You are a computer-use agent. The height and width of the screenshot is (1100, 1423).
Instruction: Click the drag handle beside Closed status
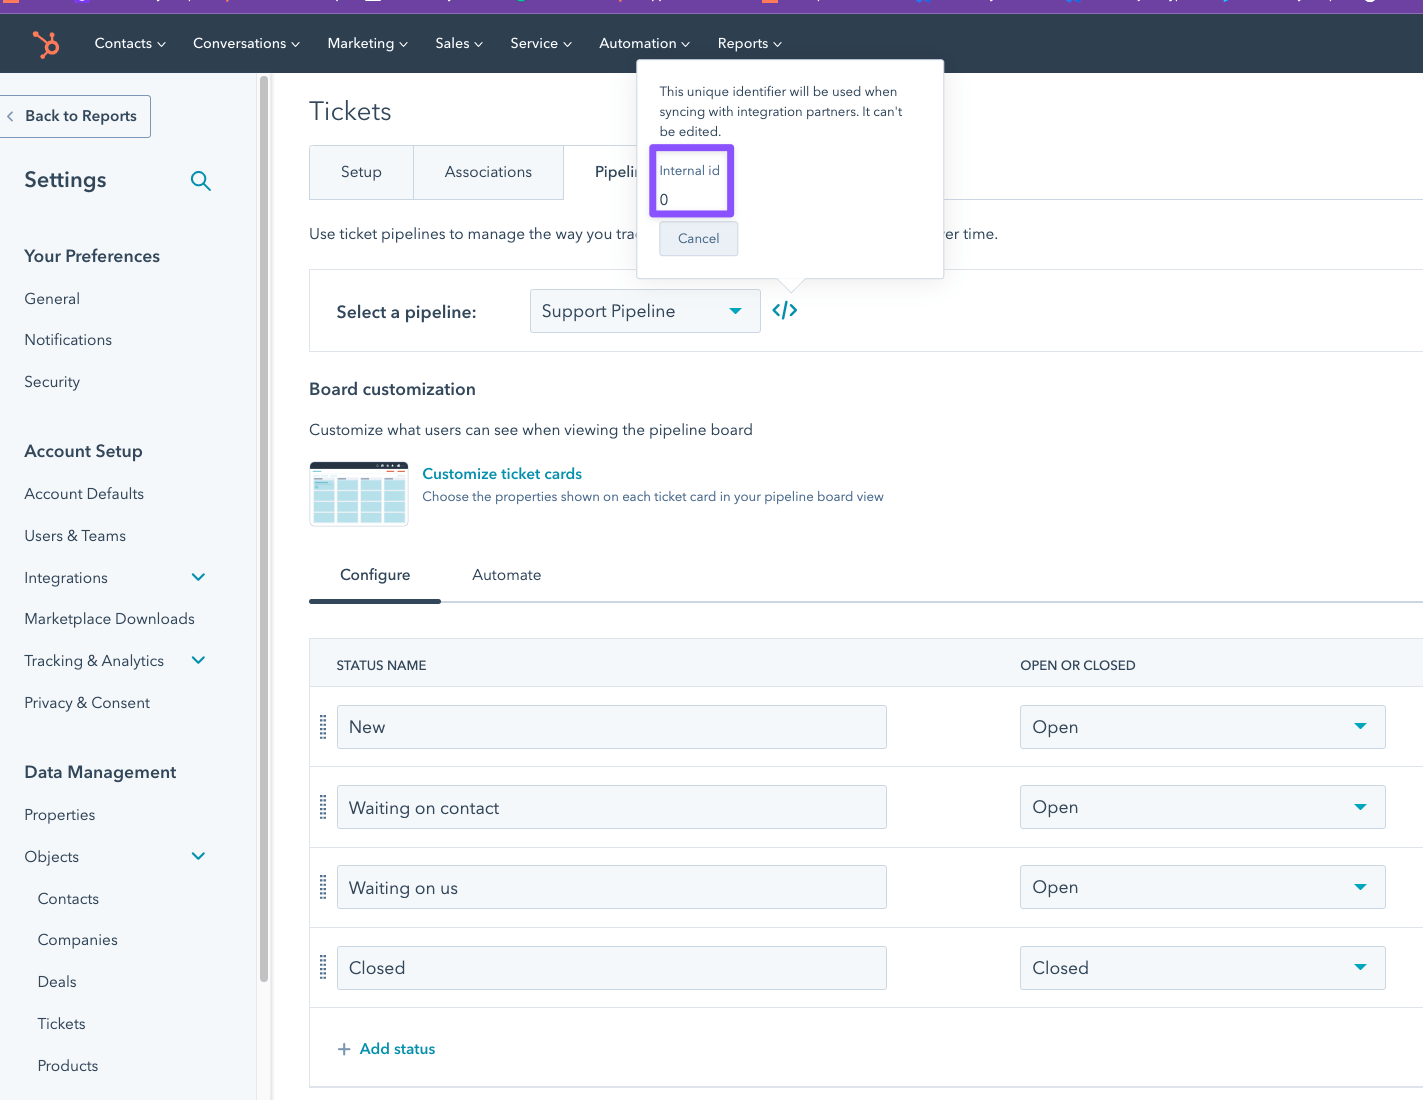click(x=323, y=967)
